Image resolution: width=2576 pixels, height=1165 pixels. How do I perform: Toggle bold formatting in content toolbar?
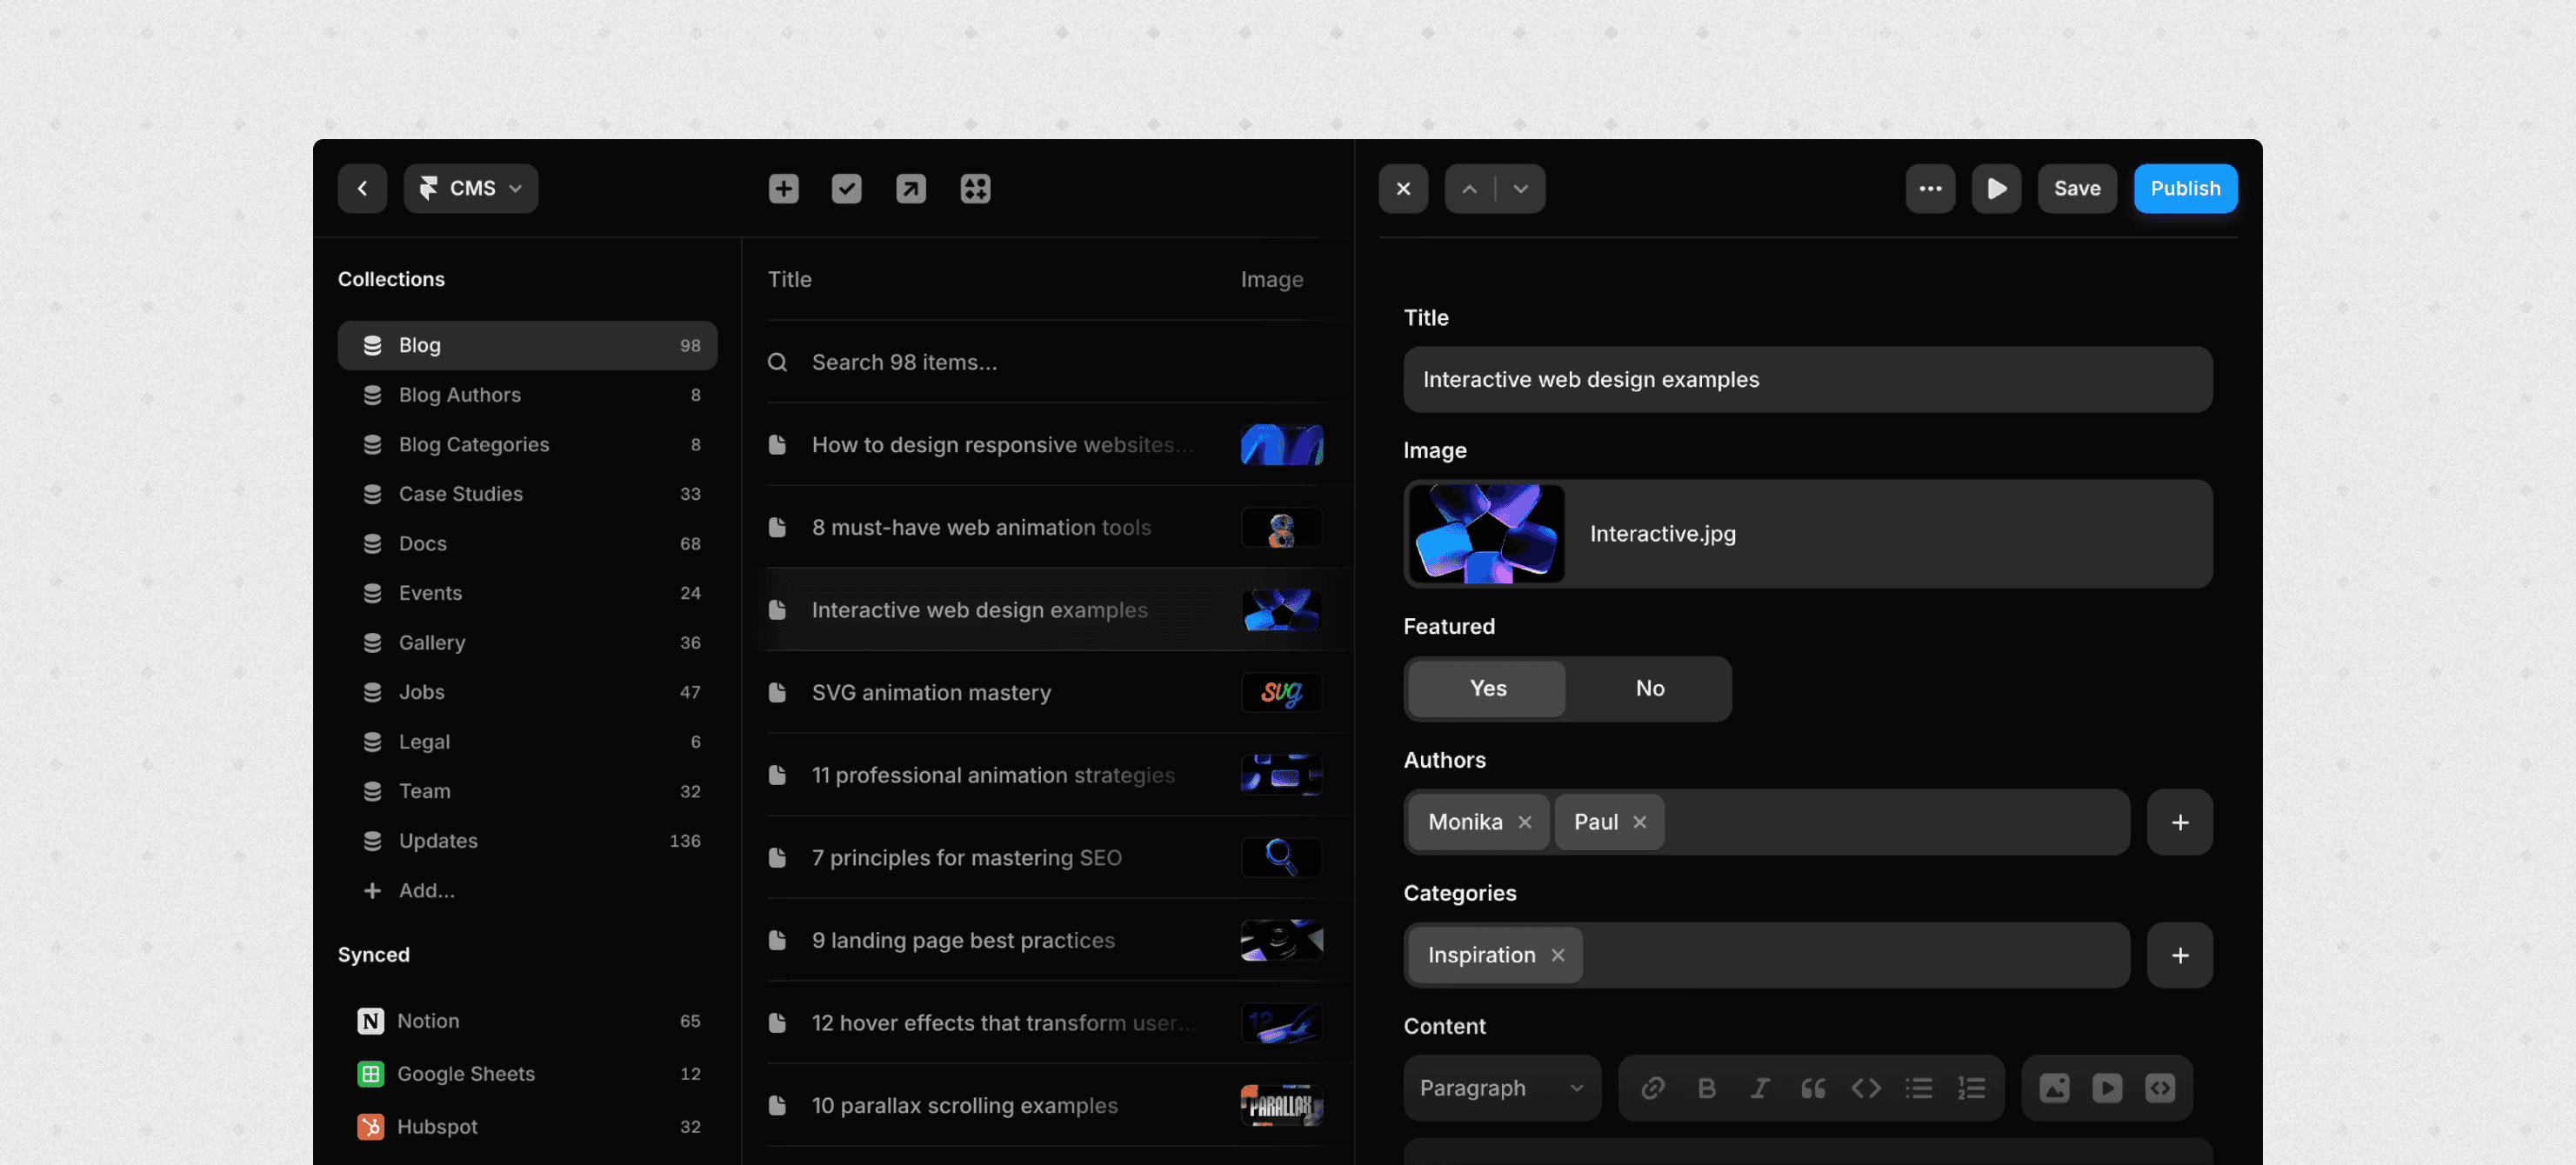point(1706,1088)
